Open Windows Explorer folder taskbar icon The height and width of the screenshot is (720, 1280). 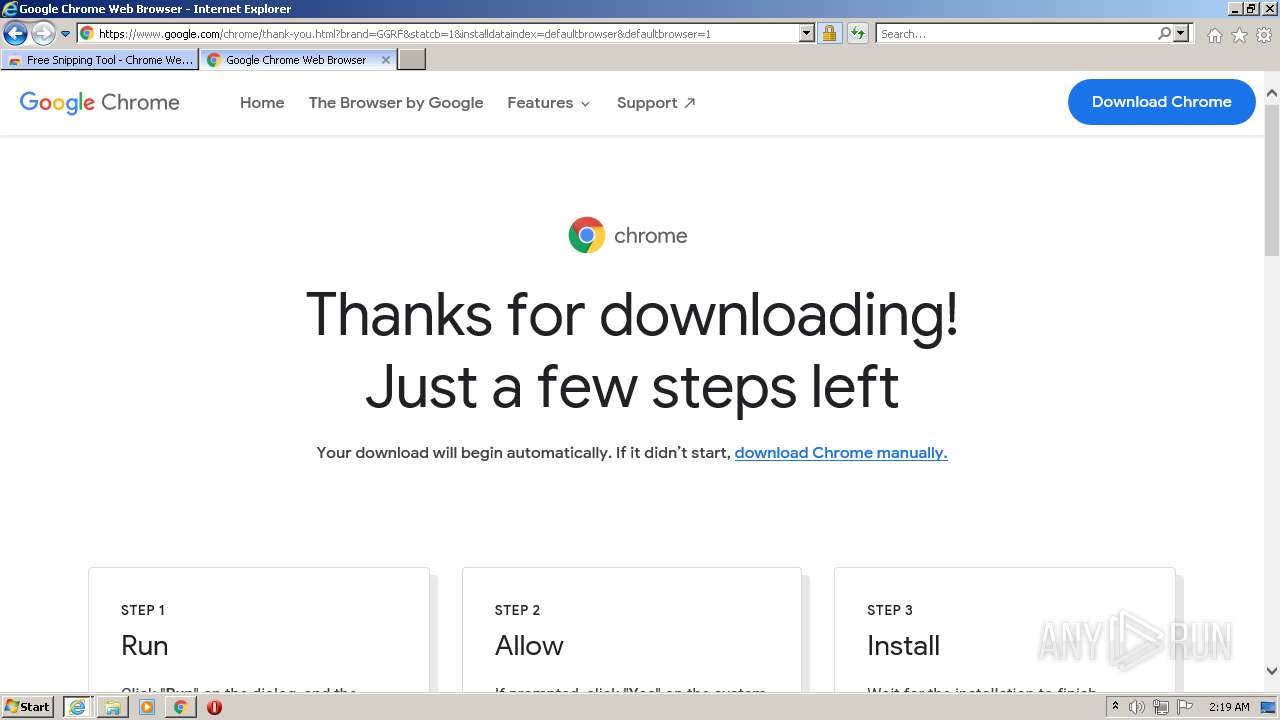pos(112,707)
